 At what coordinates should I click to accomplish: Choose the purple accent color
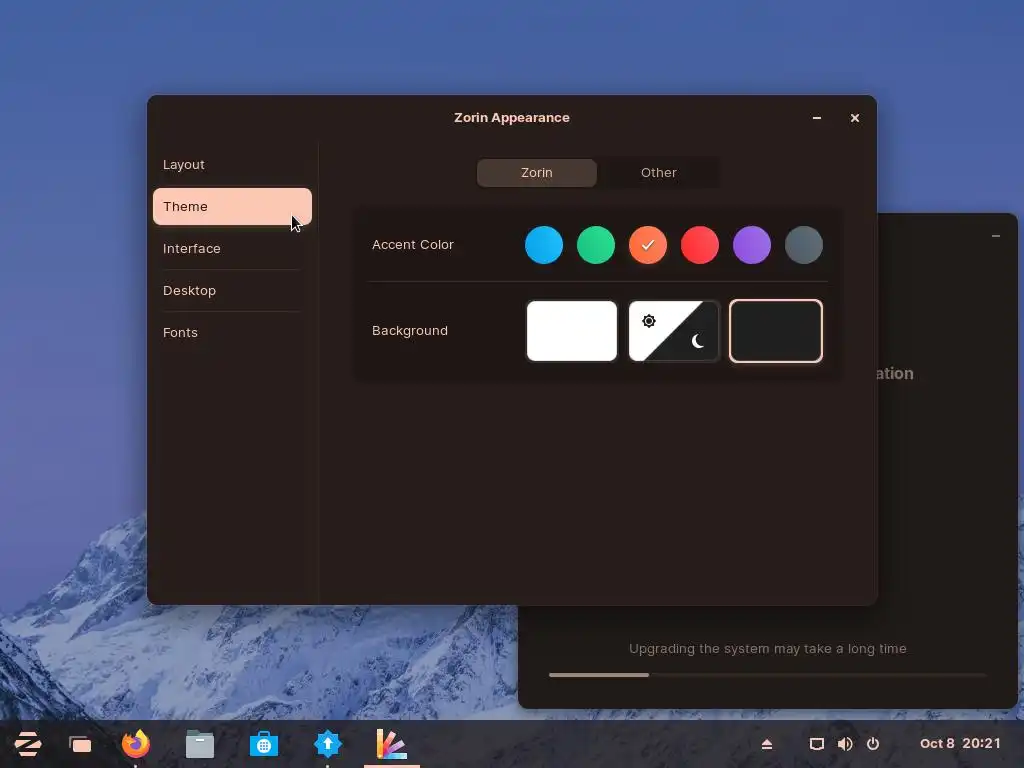tap(752, 245)
